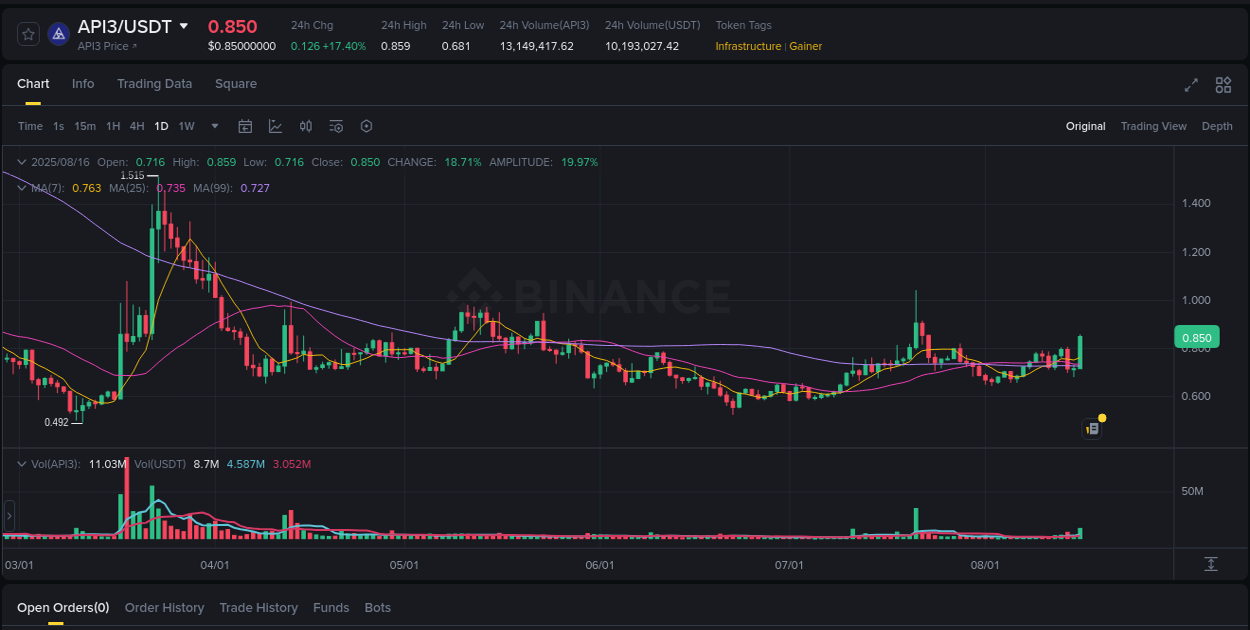The image size is (1250, 630).
Task: Open the date range picker calendar icon
Action: click(x=245, y=126)
